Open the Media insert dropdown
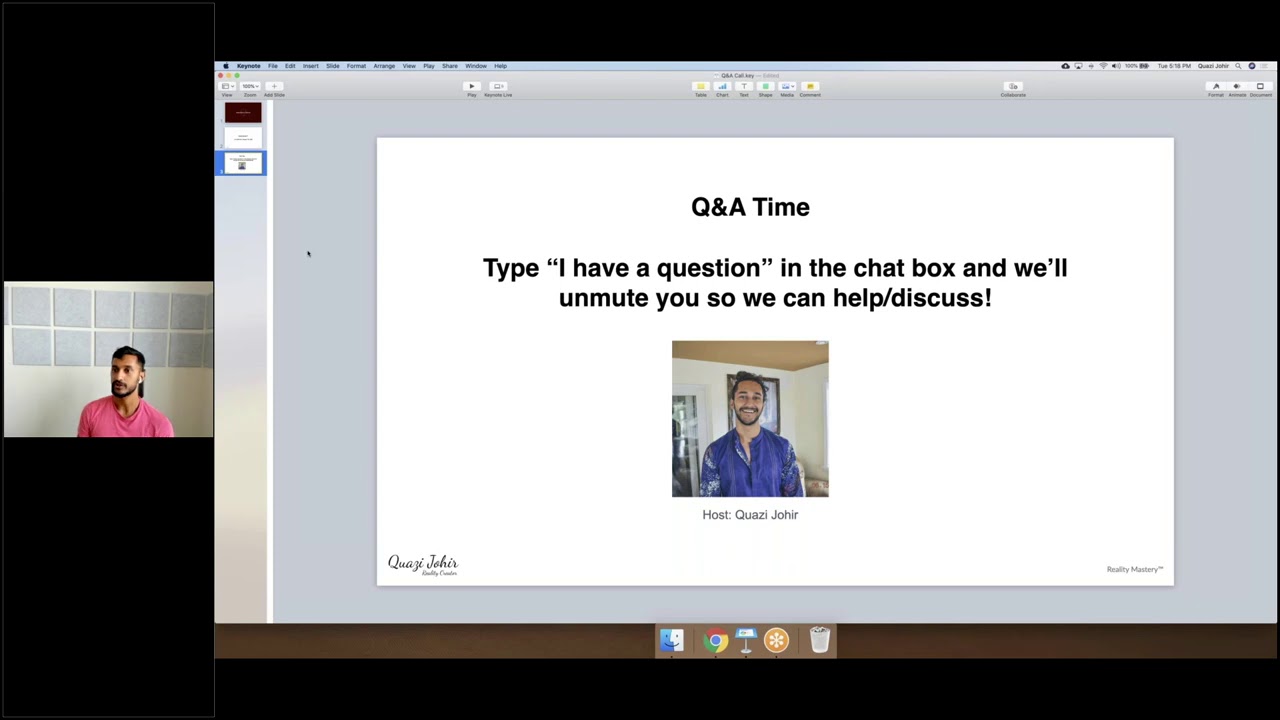Screen dimensions: 1280x720 pyautogui.click(x=787, y=86)
